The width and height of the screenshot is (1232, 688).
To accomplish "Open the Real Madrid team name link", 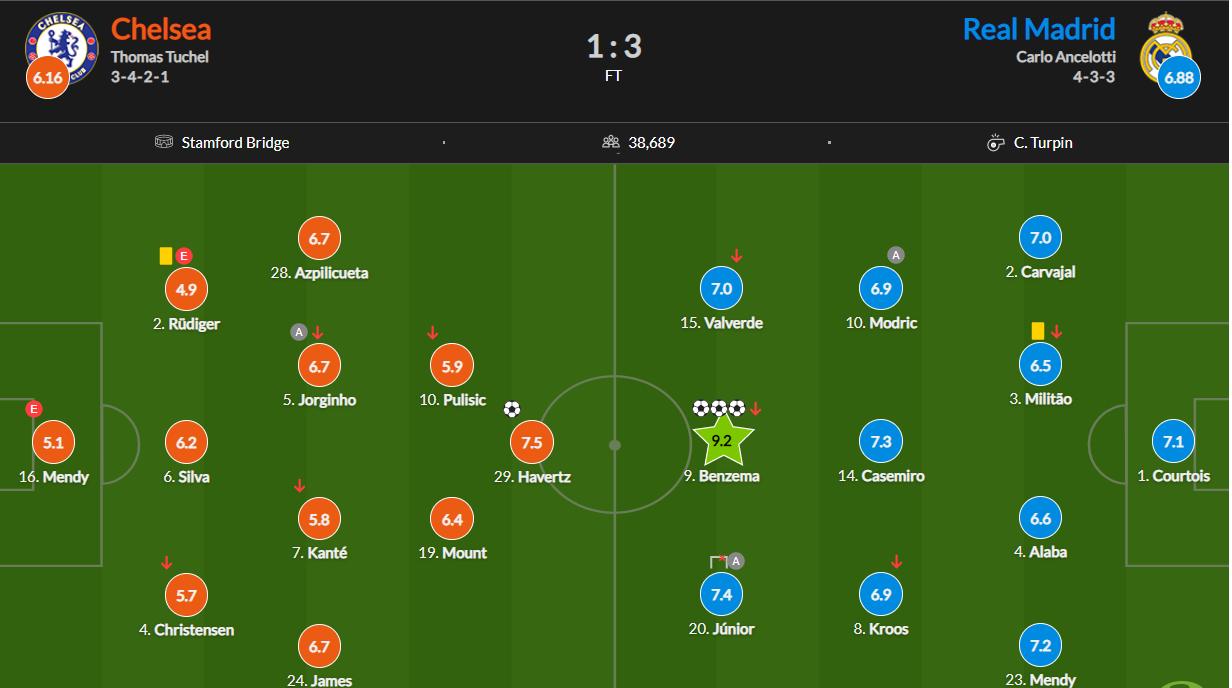I will 1038,28.
